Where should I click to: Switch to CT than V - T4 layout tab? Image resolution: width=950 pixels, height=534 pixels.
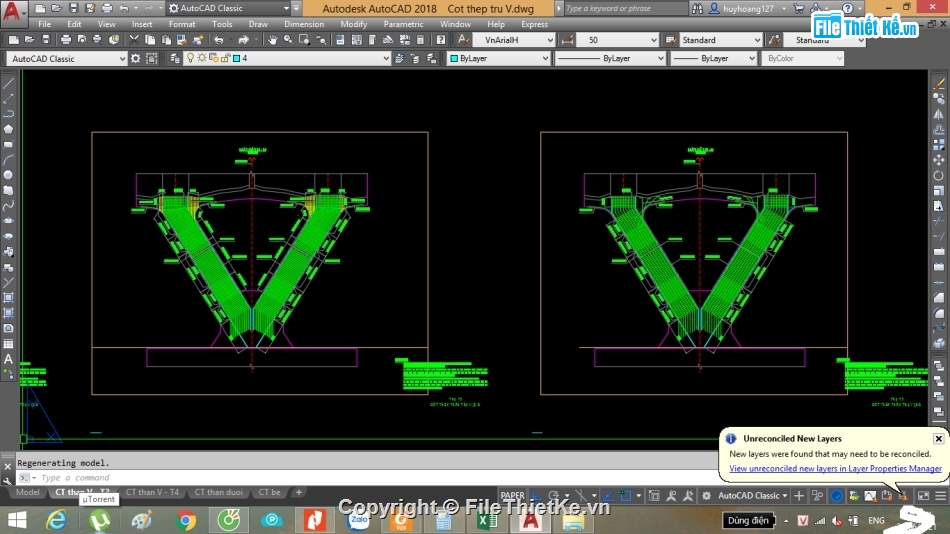(152, 492)
